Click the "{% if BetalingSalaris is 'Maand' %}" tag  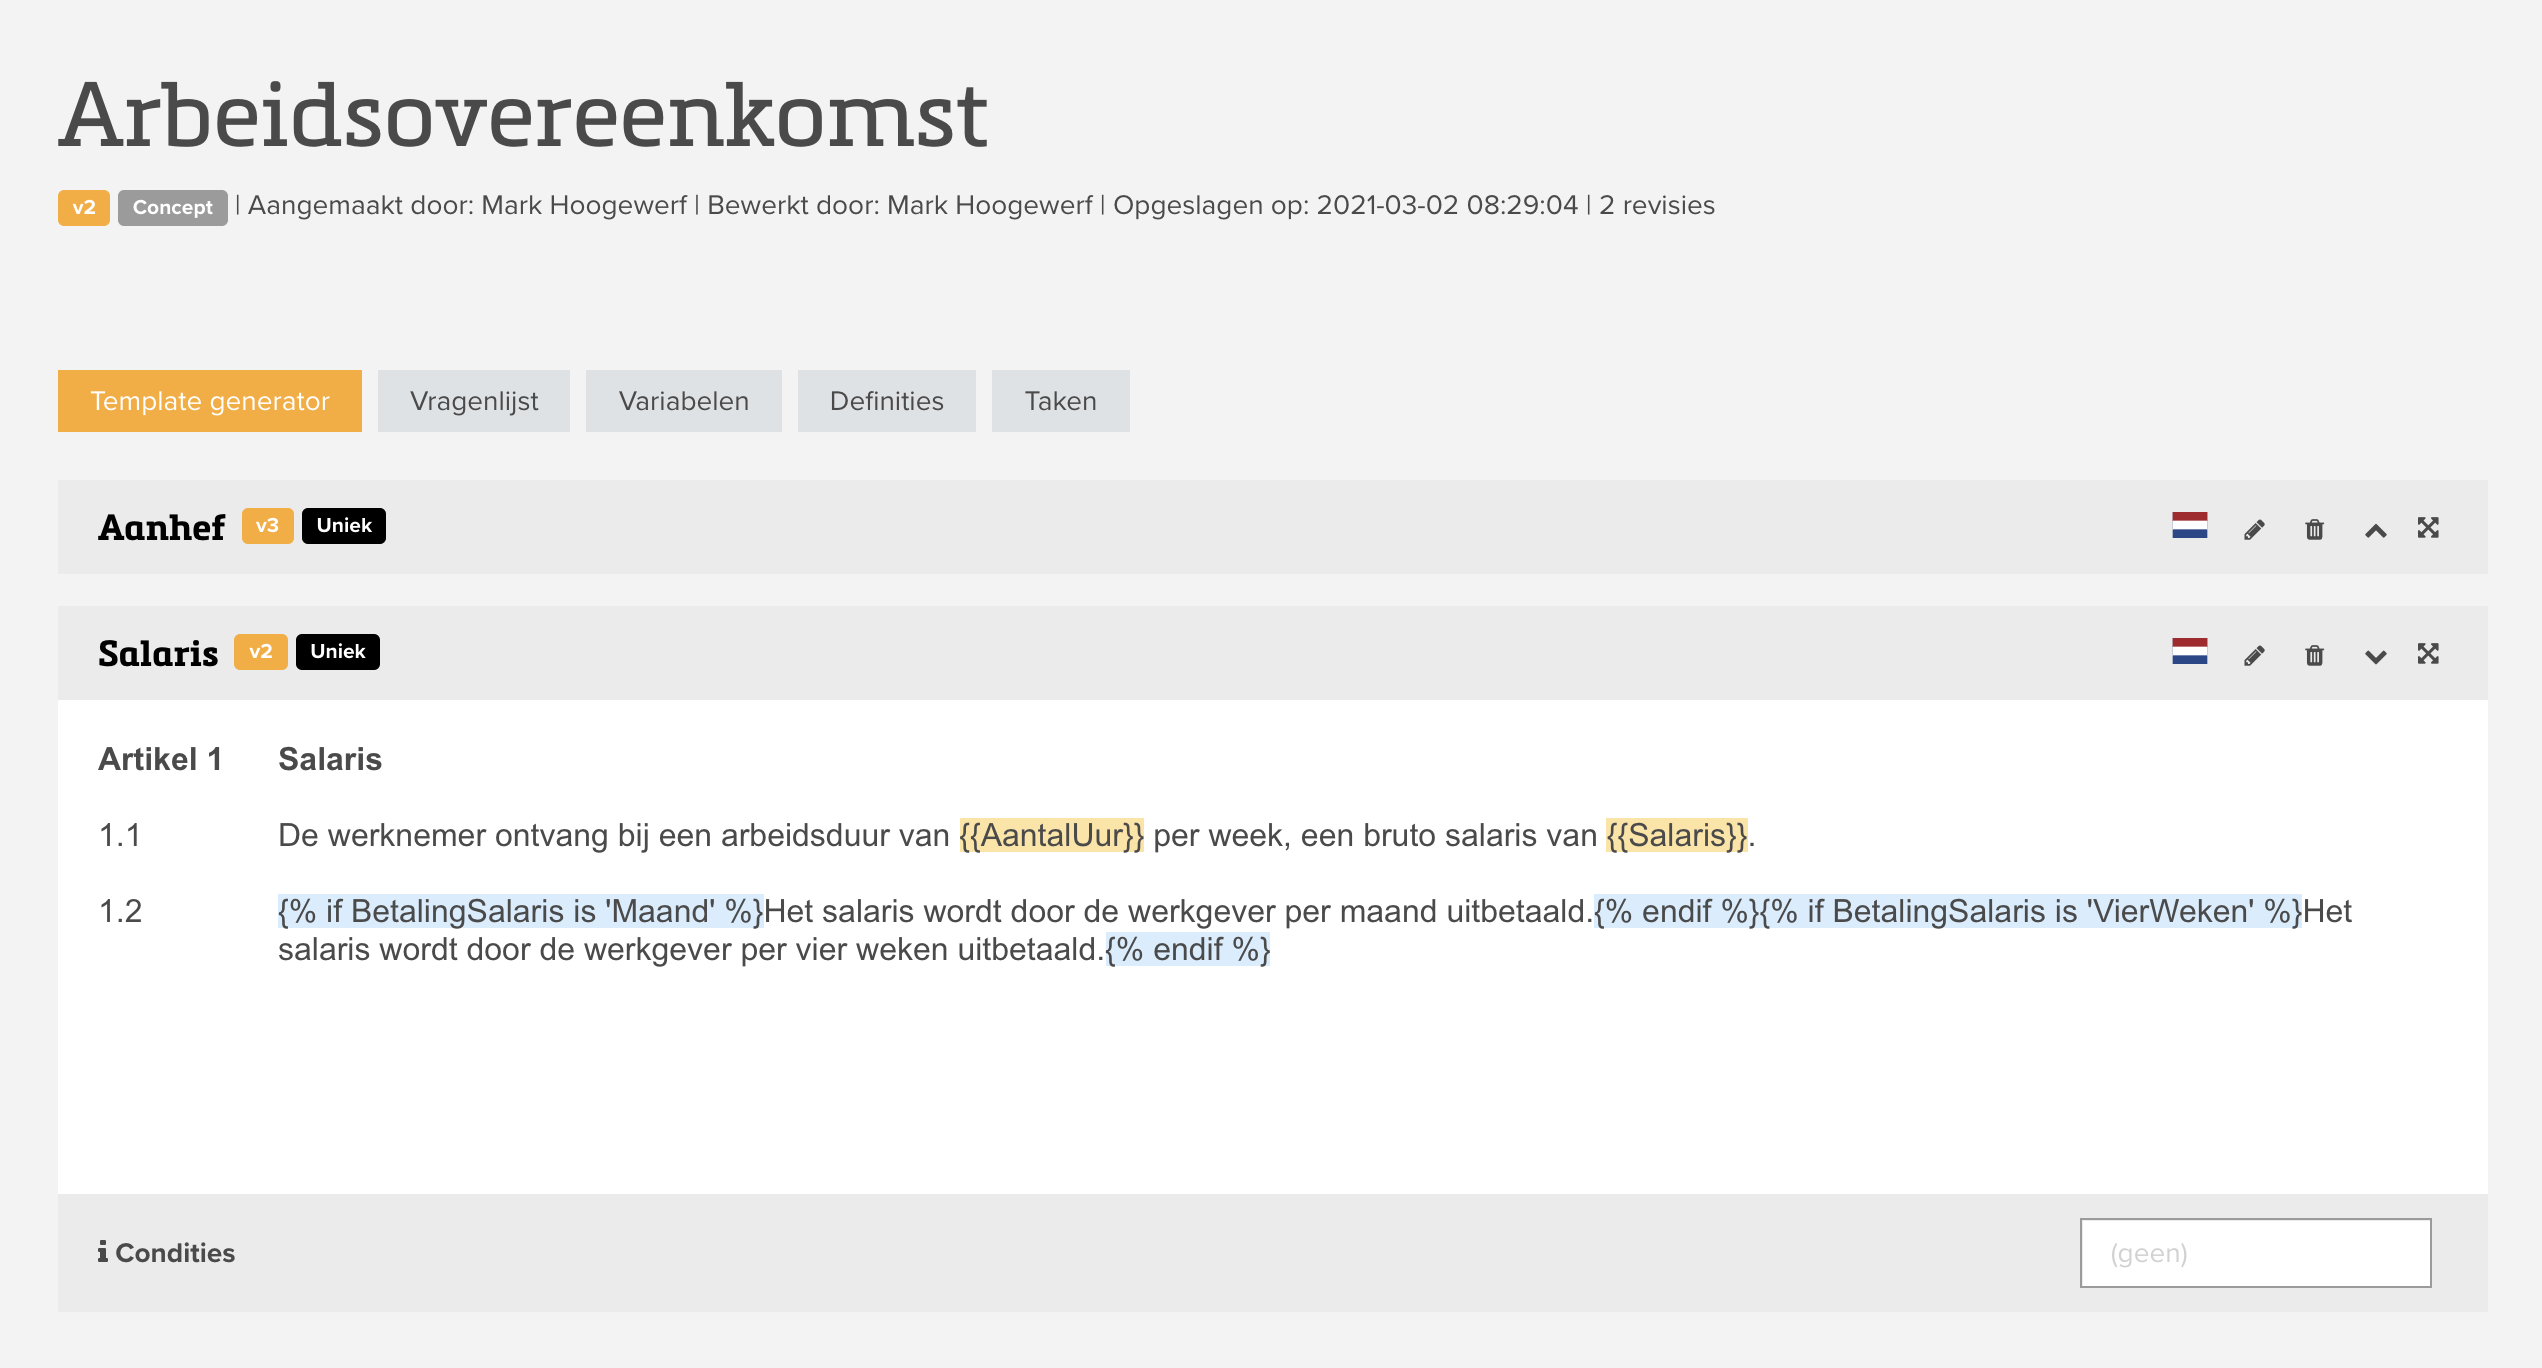tap(521, 911)
